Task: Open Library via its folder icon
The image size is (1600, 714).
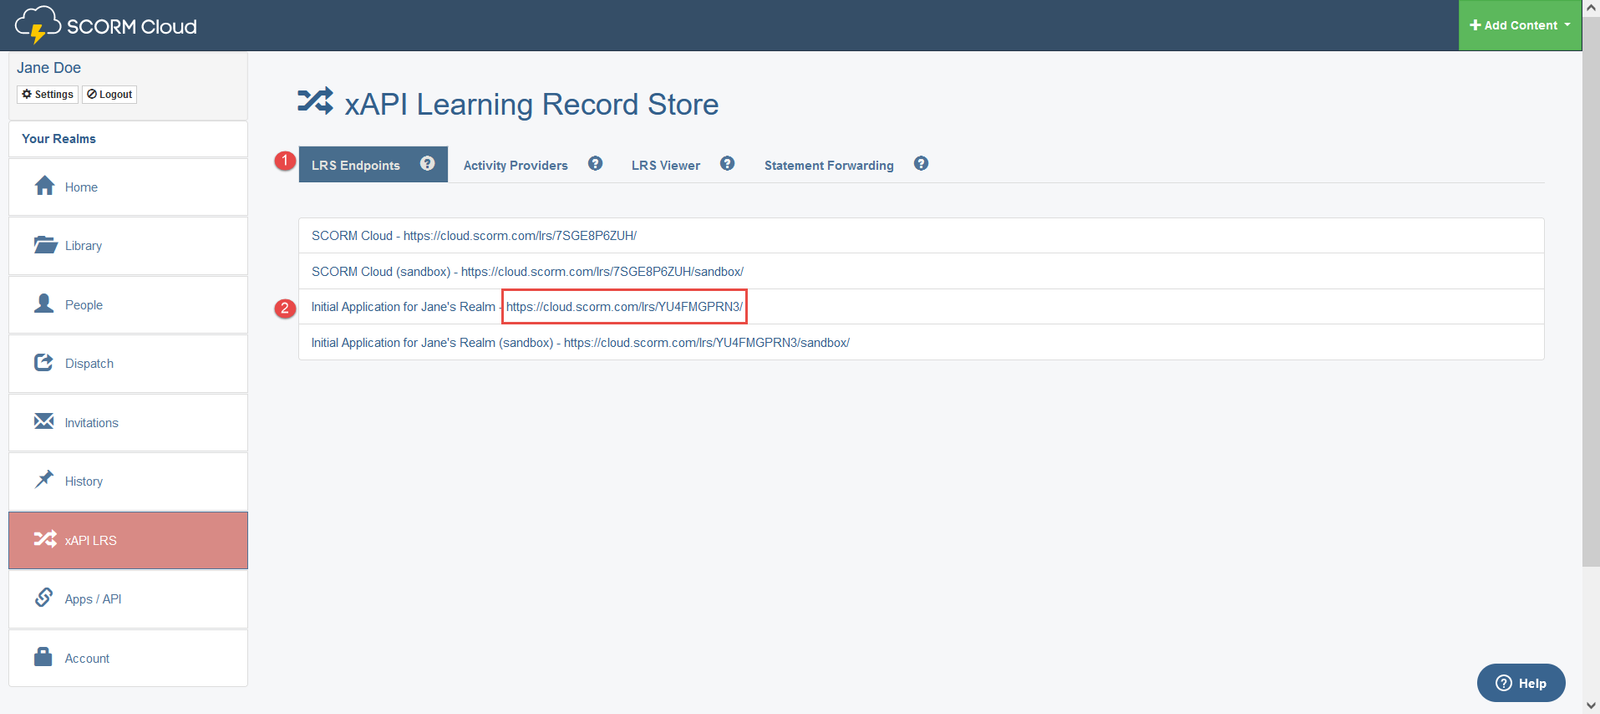Action: click(x=45, y=245)
